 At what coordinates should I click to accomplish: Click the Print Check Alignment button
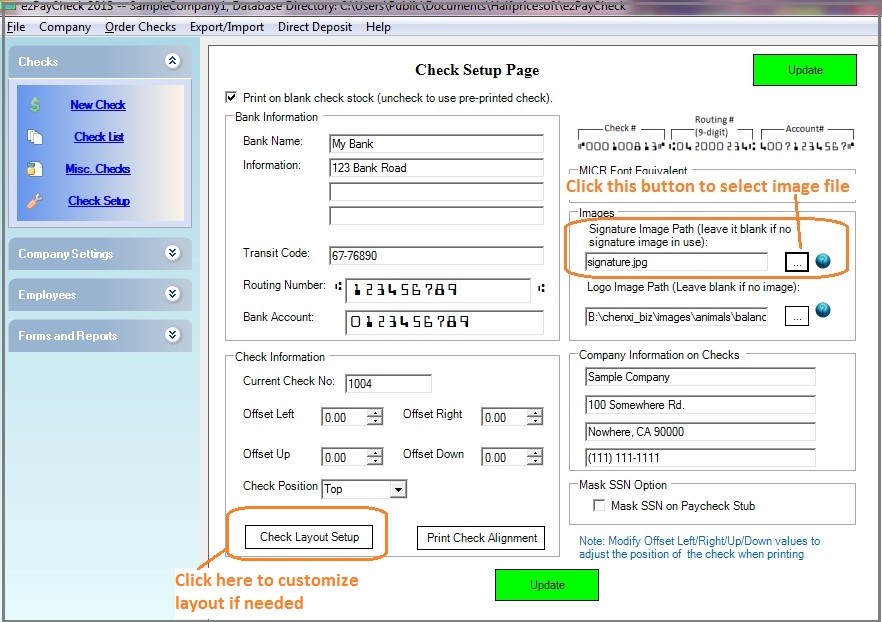pyautogui.click(x=480, y=537)
